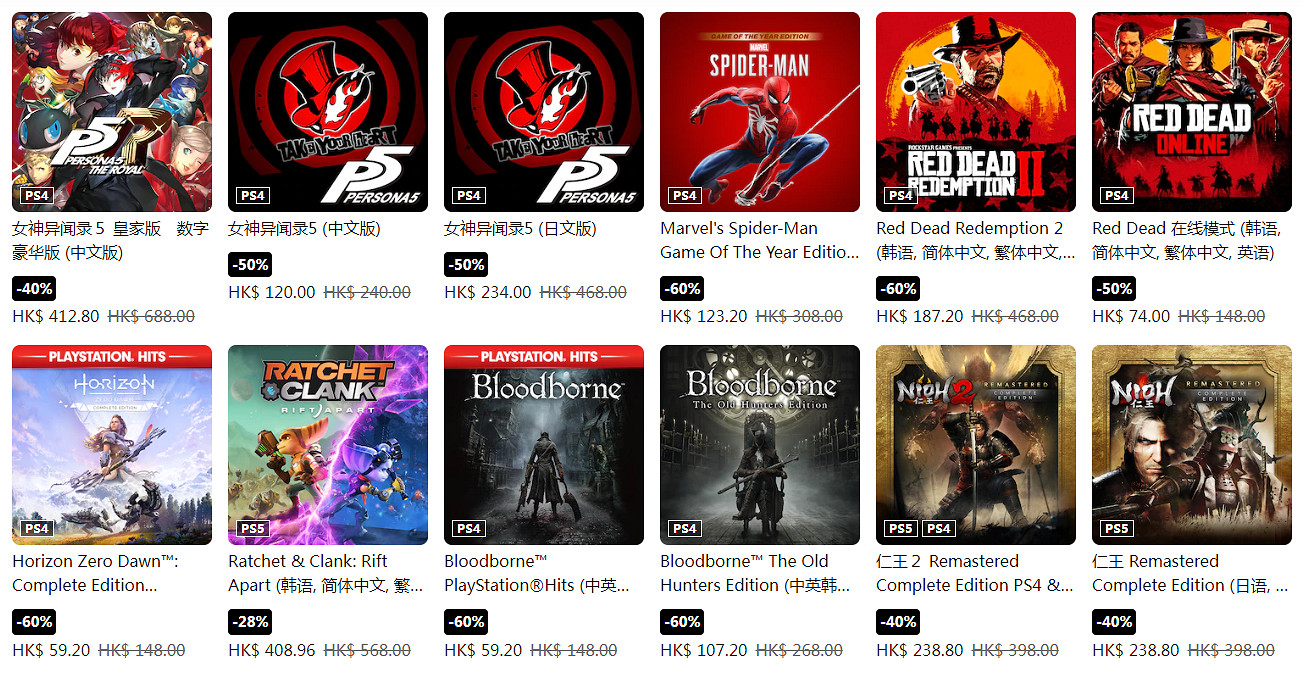1303x682 pixels.
Task: Open the Horizon Zero Dawn Complete Edition cover
Action: [112, 445]
